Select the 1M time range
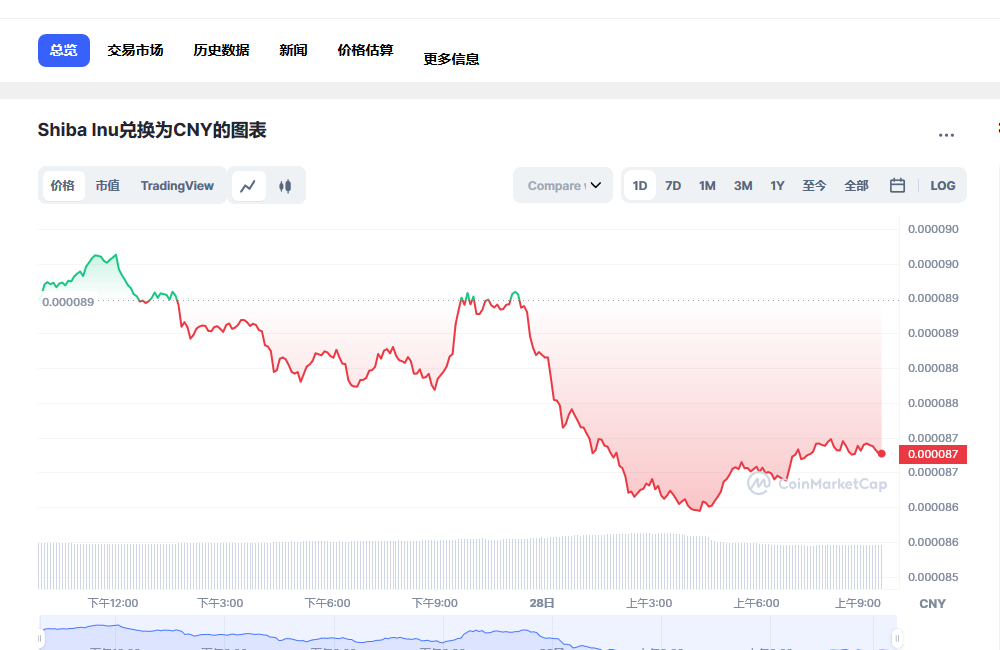1000x650 pixels. [x=707, y=186]
